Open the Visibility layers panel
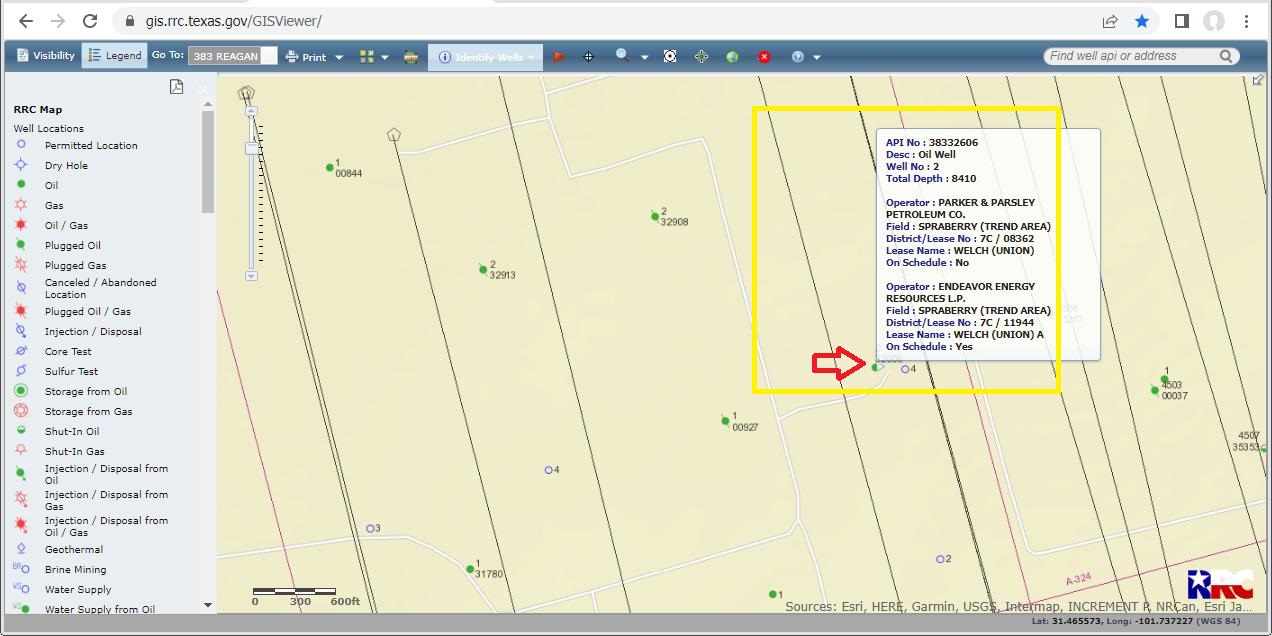Viewport: 1272px width, 636px height. pyautogui.click(x=46, y=56)
